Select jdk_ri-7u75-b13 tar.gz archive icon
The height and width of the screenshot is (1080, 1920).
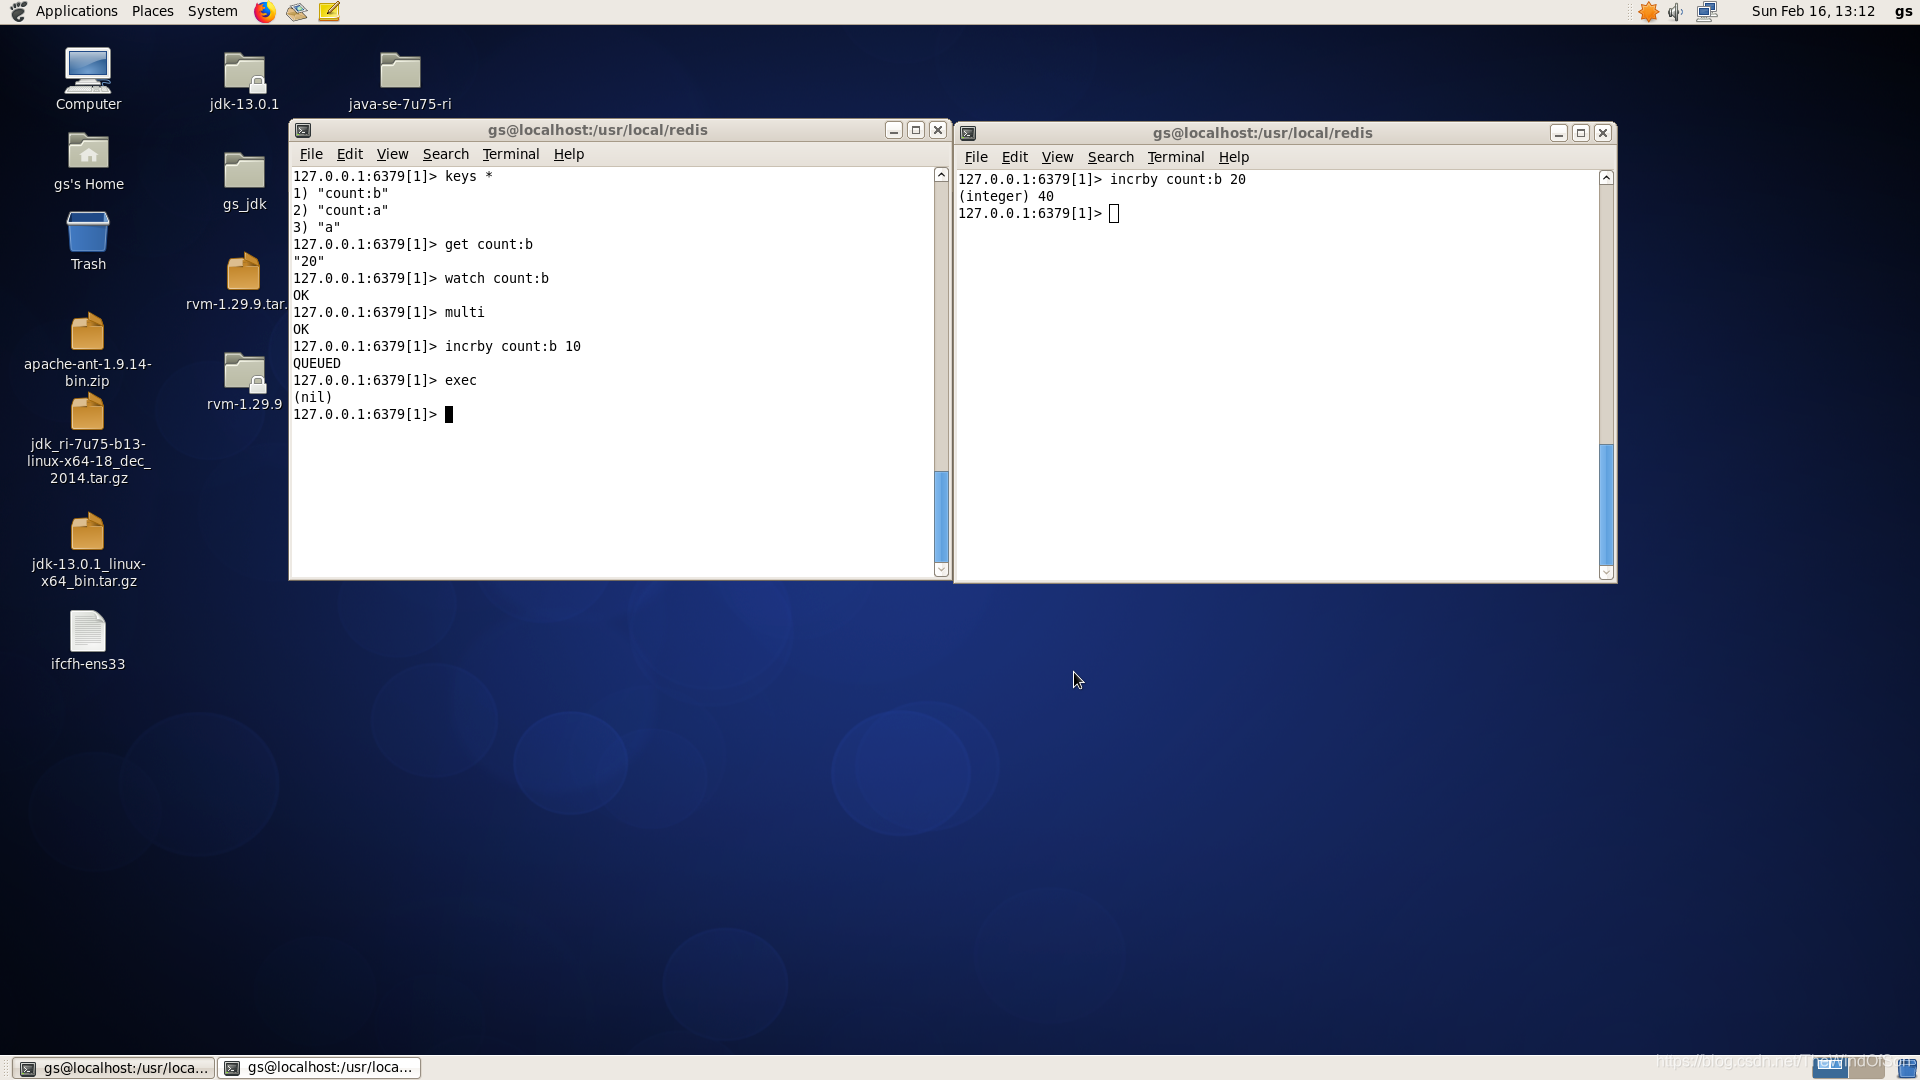point(88,412)
